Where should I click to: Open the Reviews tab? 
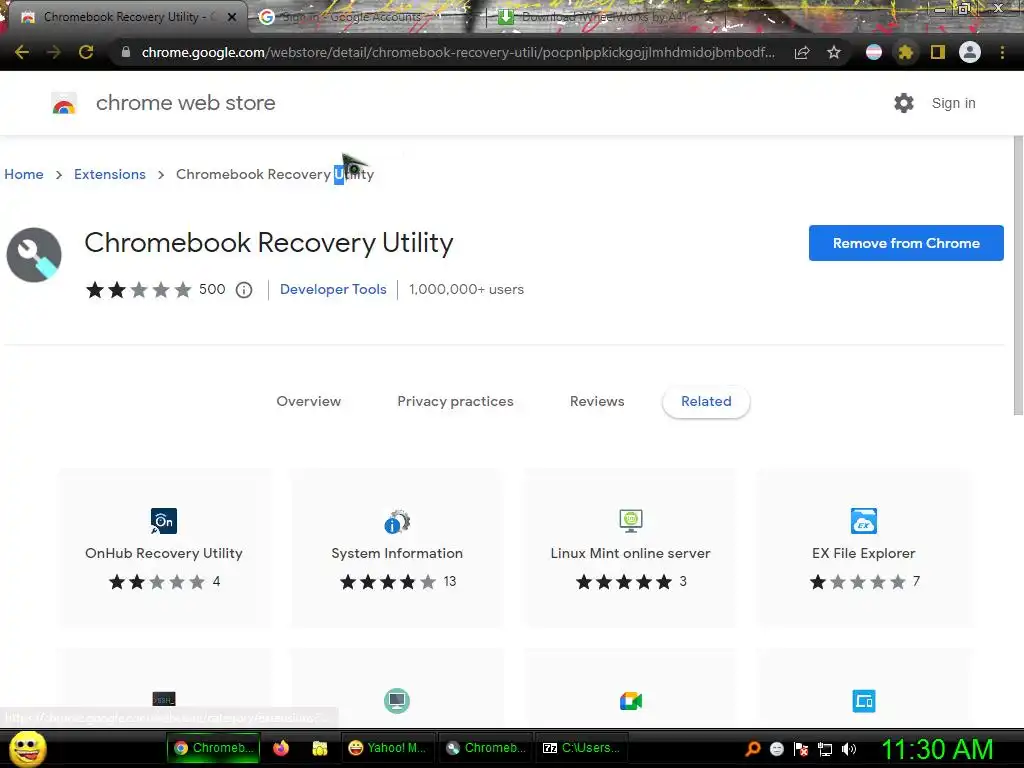[597, 402]
